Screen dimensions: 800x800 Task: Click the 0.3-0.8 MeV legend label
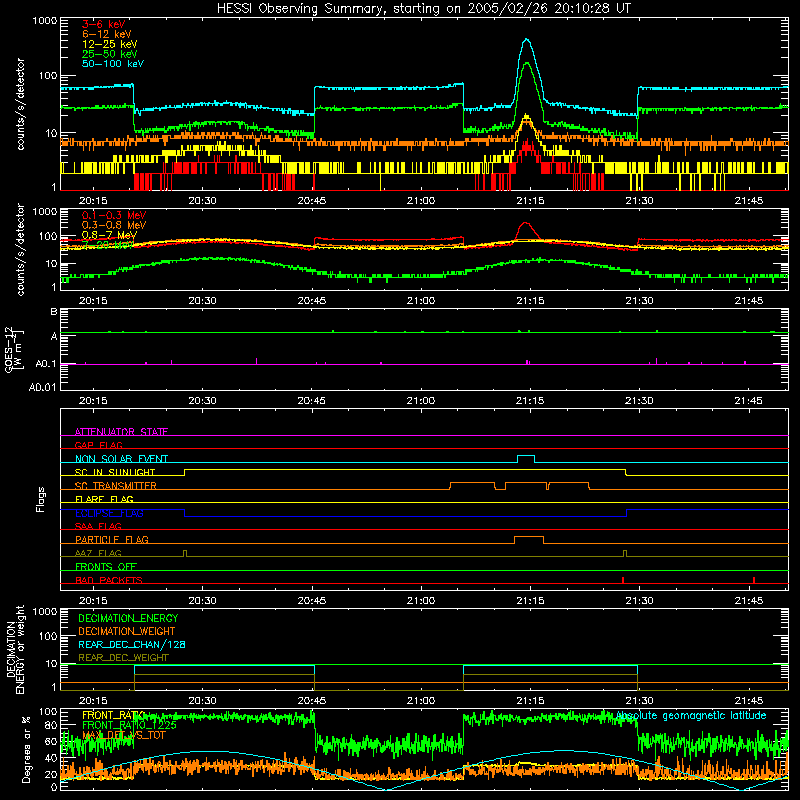click(x=114, y=225)
